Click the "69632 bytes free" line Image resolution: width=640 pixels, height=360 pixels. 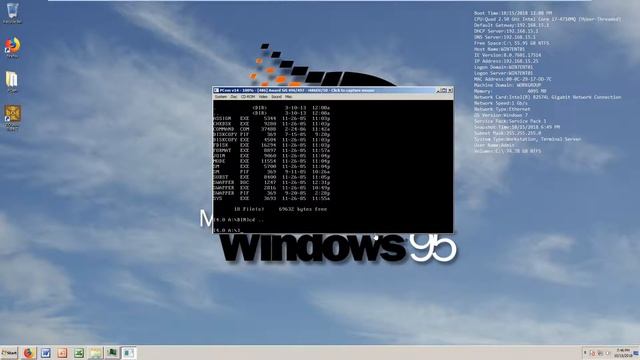[303, 209]
